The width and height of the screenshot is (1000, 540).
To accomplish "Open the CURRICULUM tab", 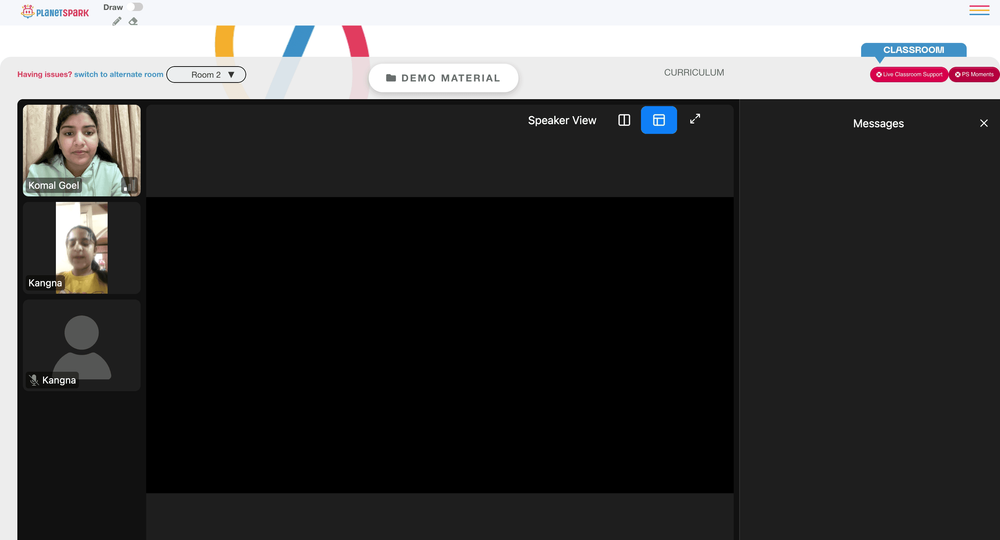I will (694, 73).
